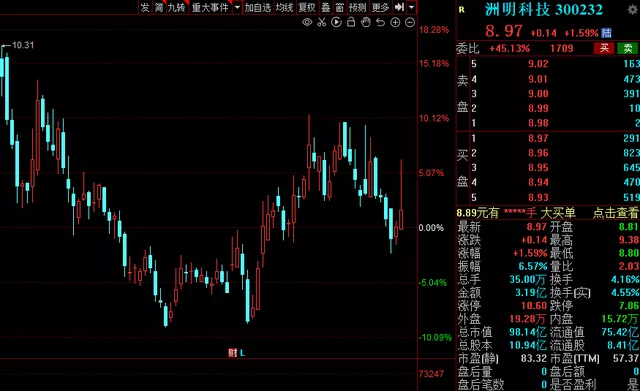Select sell level 5 price 9.02
This screenshot has width=640, height=391.
point(538,64)
